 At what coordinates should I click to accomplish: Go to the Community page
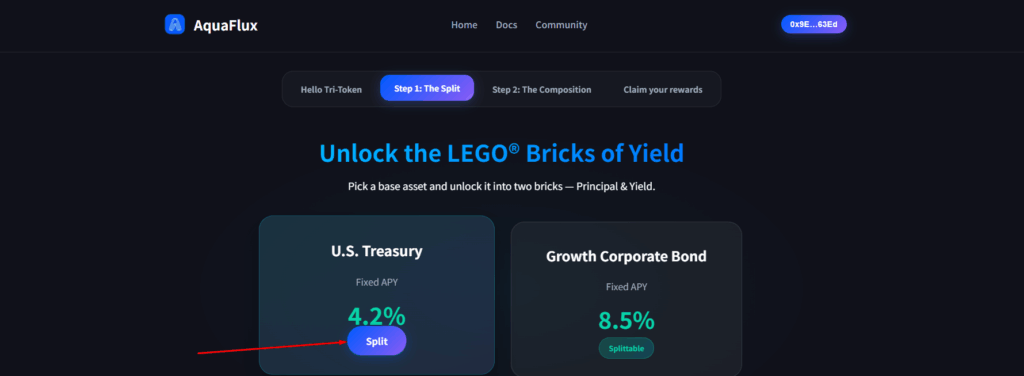click(561, 25)
